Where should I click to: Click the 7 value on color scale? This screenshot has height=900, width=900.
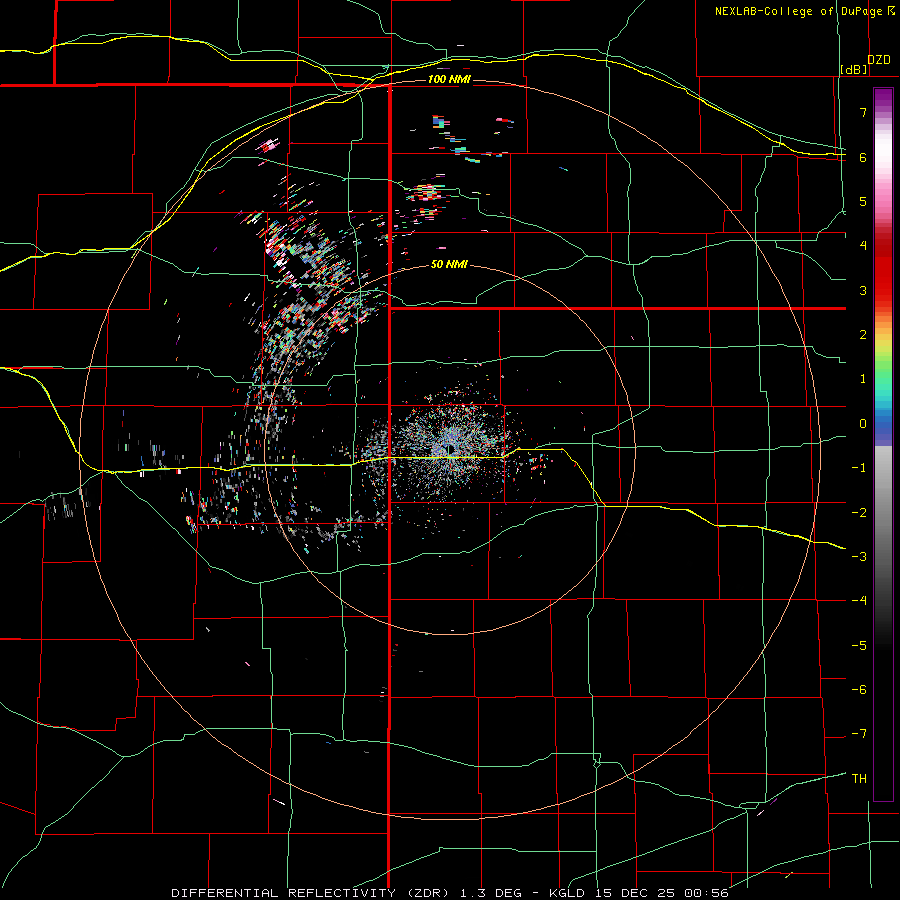863,112
